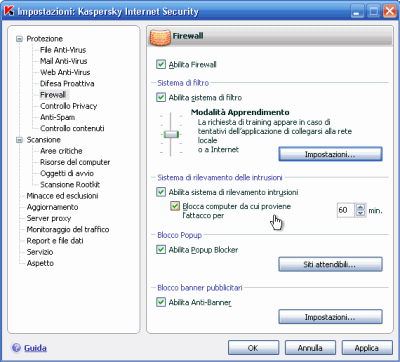Screen dimensions: 400x362
Task: Open Controllo contenuti settings
Action: (x=72, y=128)
